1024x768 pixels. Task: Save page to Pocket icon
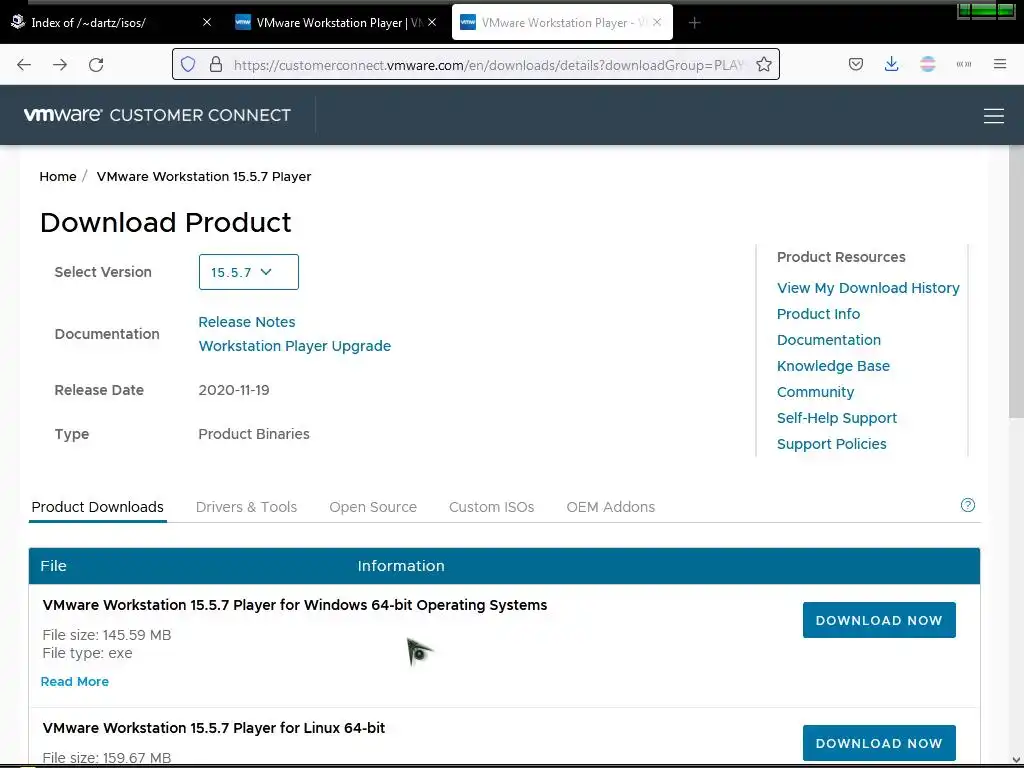point(856,64)
